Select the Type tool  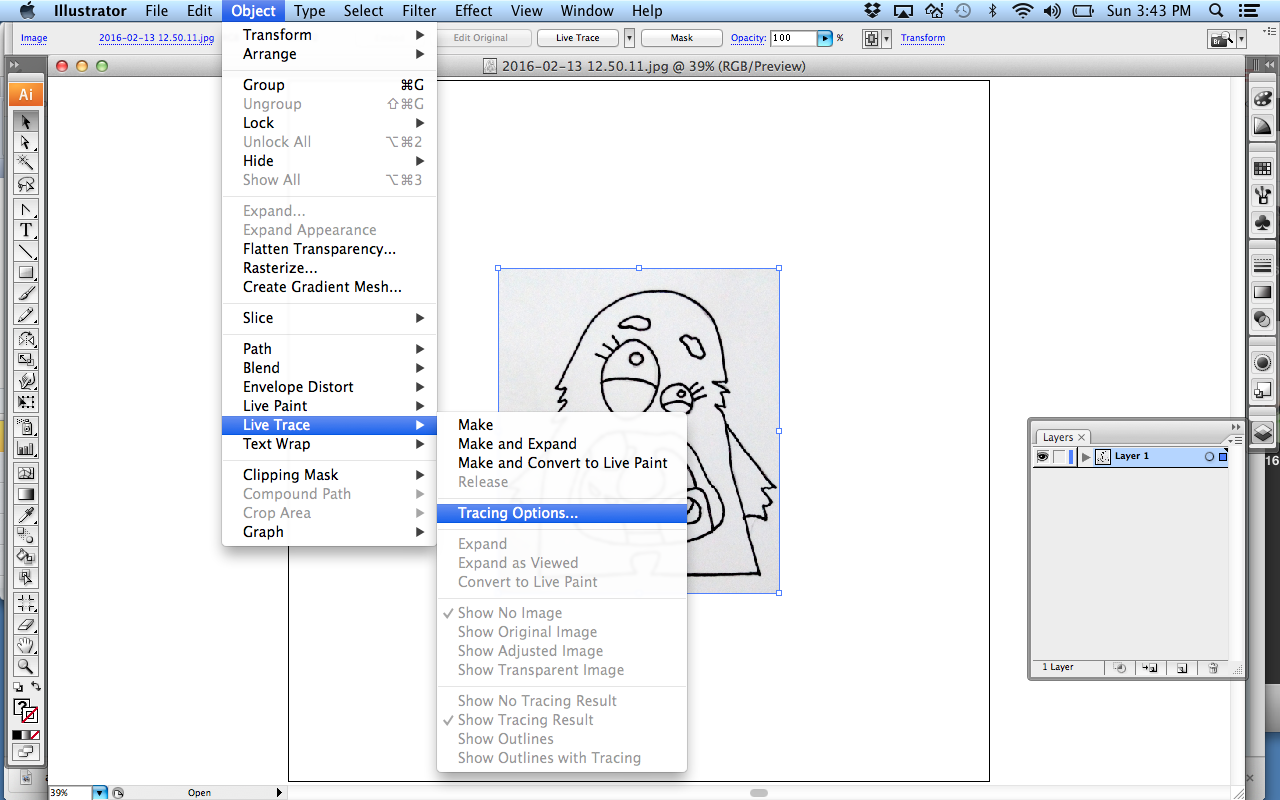26,231
